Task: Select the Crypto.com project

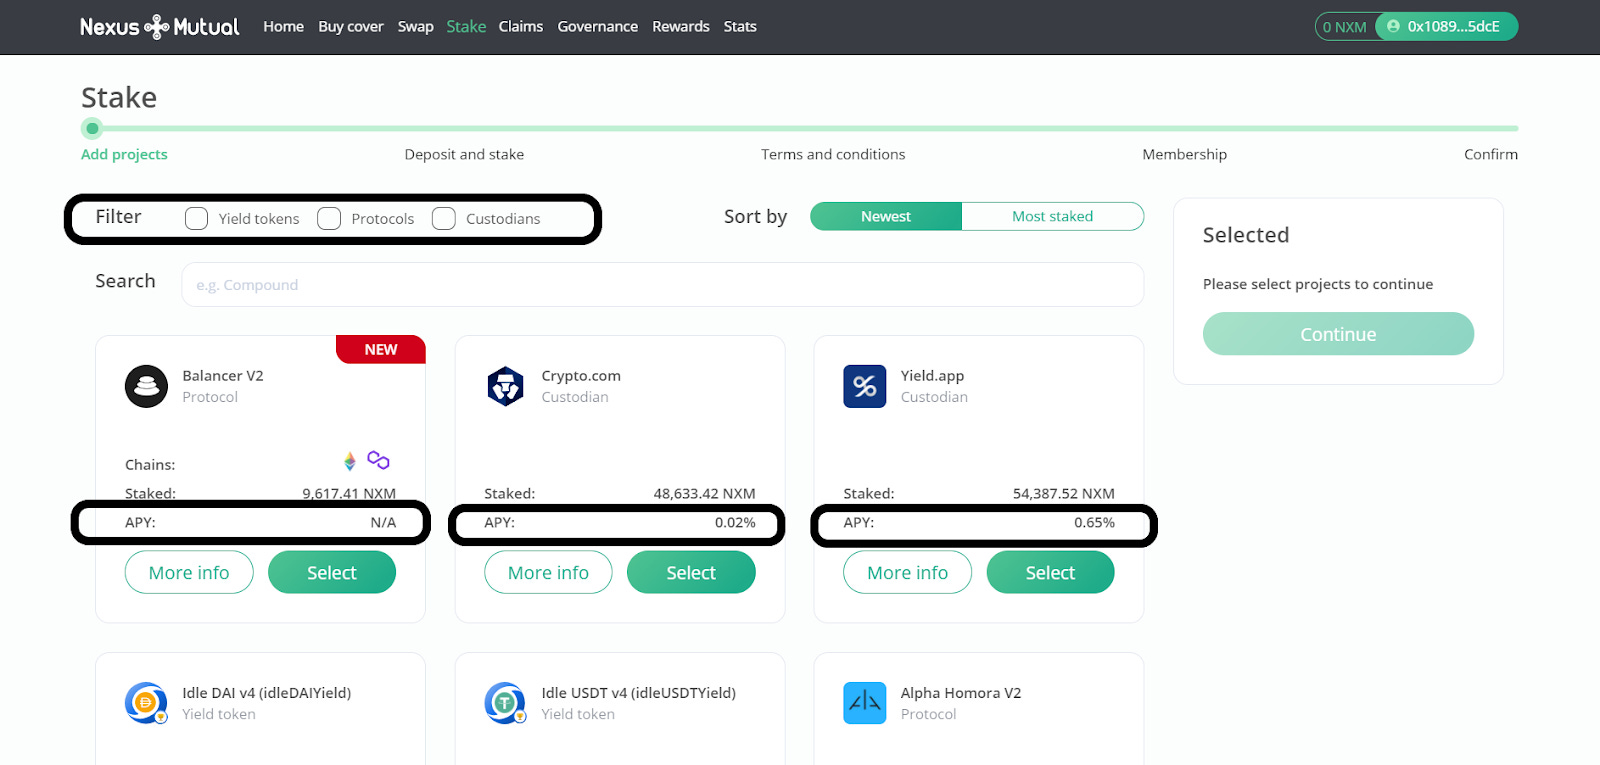Action: [x=691, y=572]
